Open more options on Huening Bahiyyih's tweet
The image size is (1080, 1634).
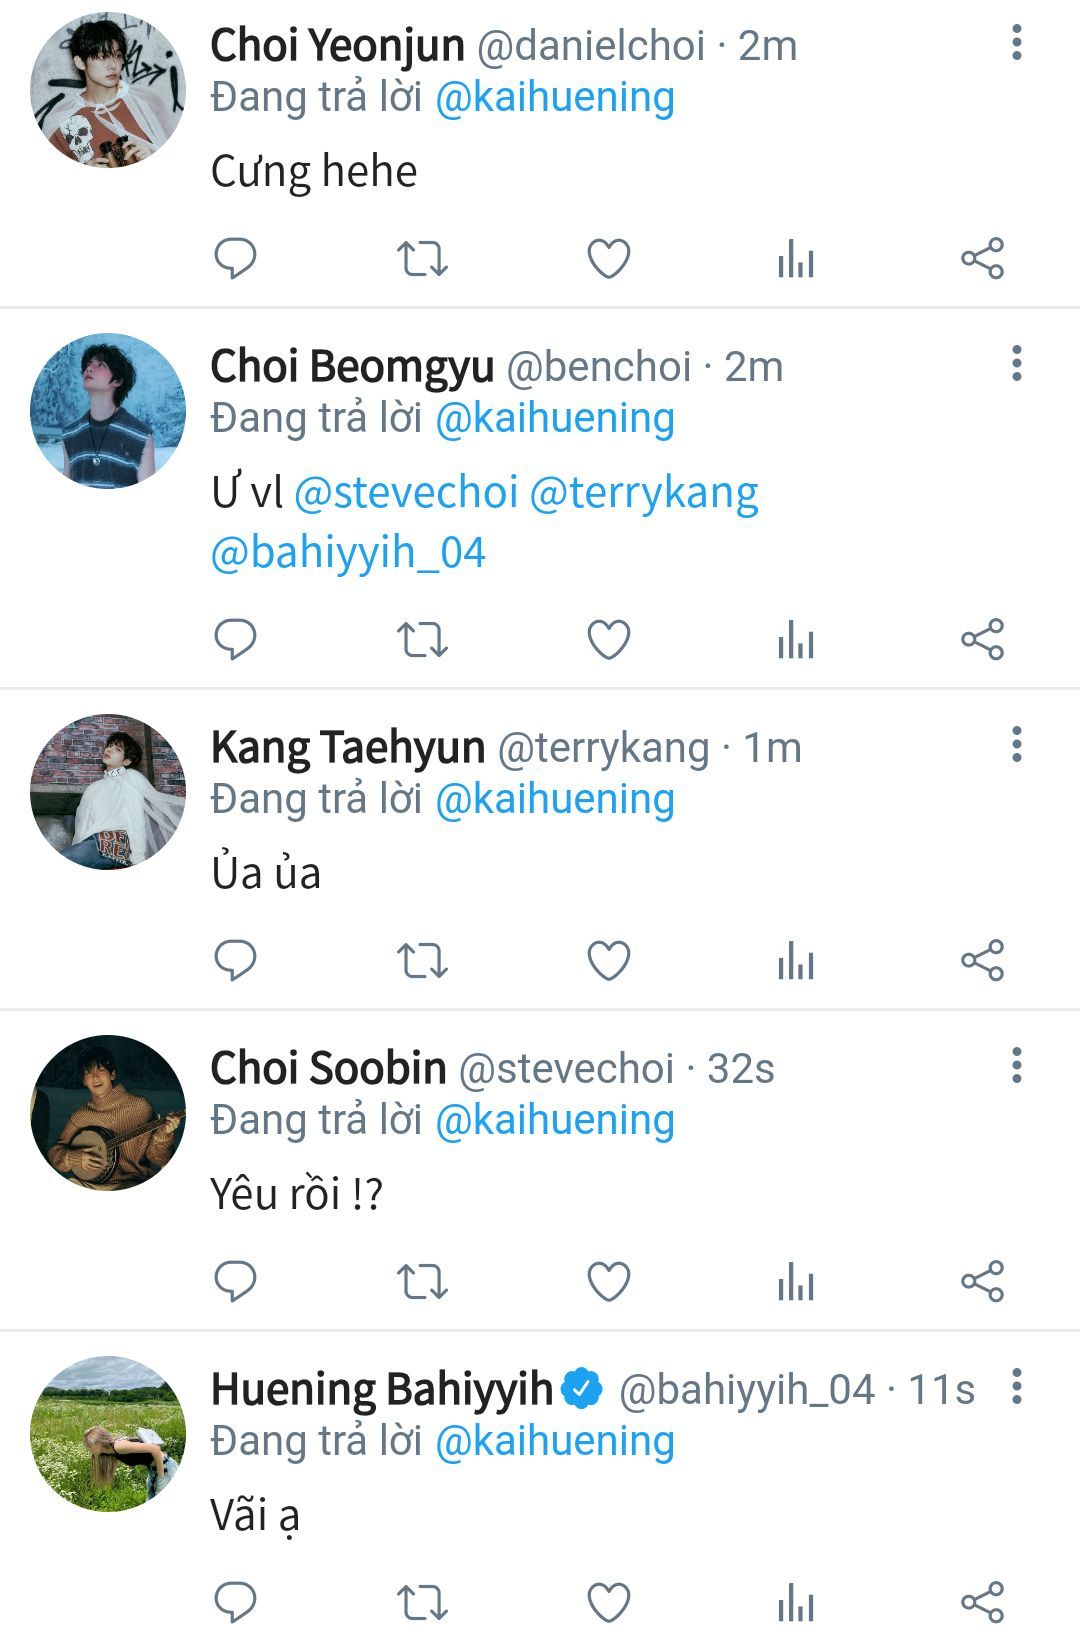(x=1017, y=1386)
